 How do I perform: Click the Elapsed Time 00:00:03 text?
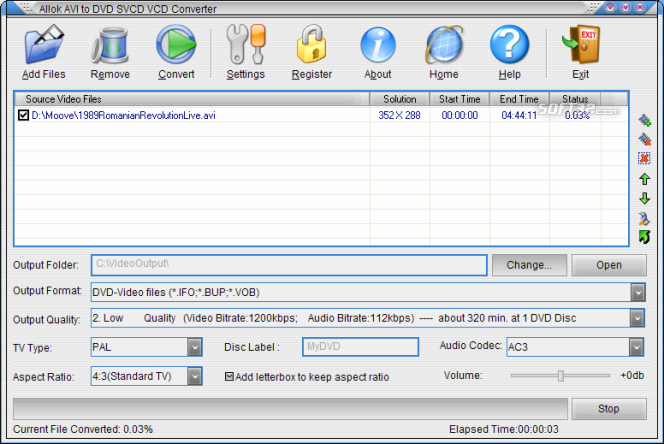click(x=504, y=429)
